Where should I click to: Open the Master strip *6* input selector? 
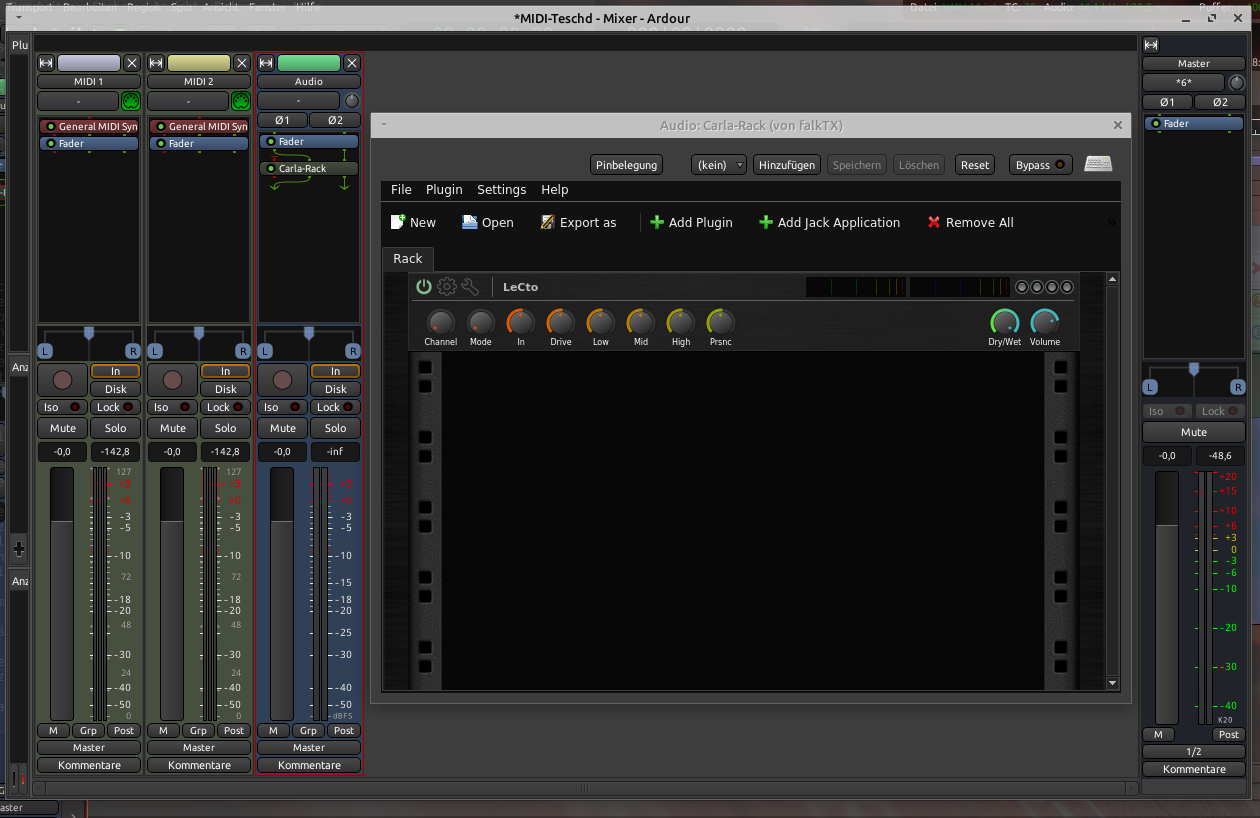pyautogui.click(x=1184, y=83)
